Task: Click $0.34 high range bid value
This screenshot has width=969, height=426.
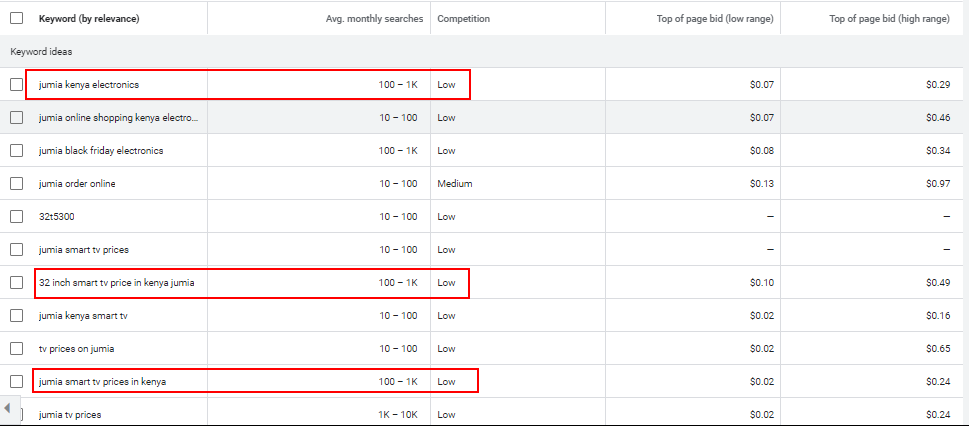Action: [938, 150]
